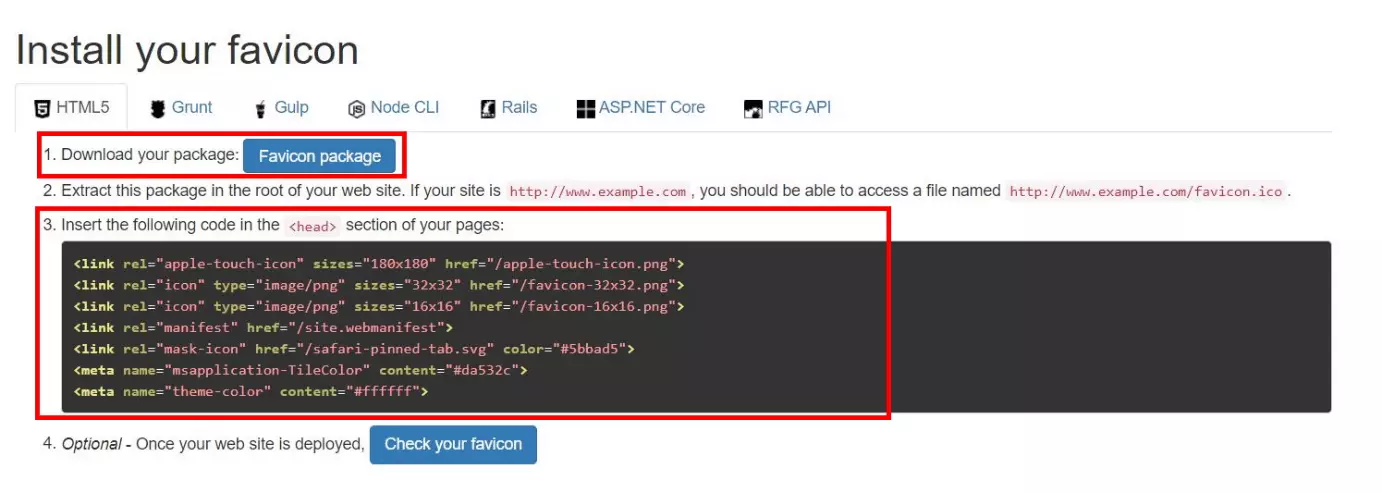This screenshot has width=1382, height=493.
Task: Click the Grunt boar icon
Action: [x=158, y=108]
